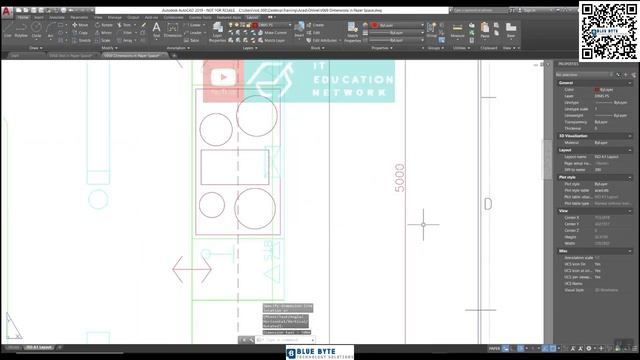The height and width of the screenshot is (360, 640).
Task: Open the status bar customization menu icon
Action: (x=635, y=348)
